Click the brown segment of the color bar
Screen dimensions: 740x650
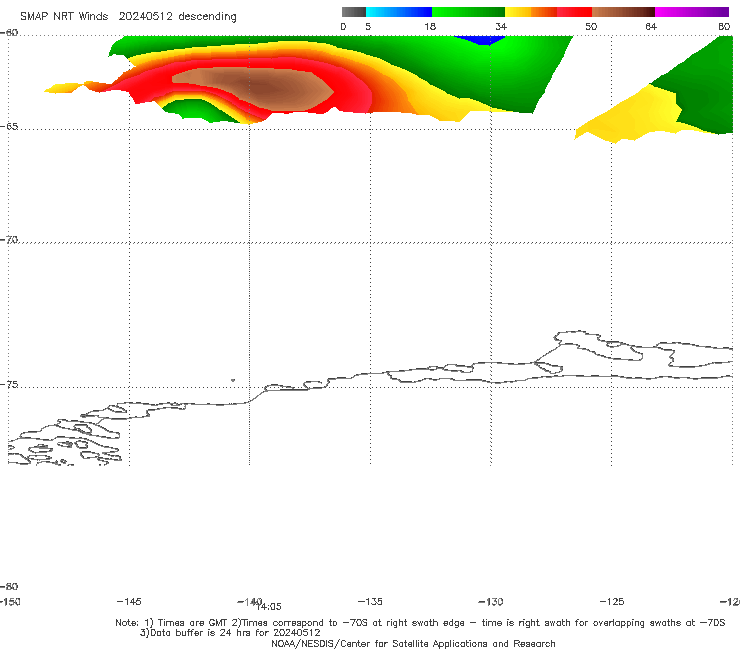(623, 12)
